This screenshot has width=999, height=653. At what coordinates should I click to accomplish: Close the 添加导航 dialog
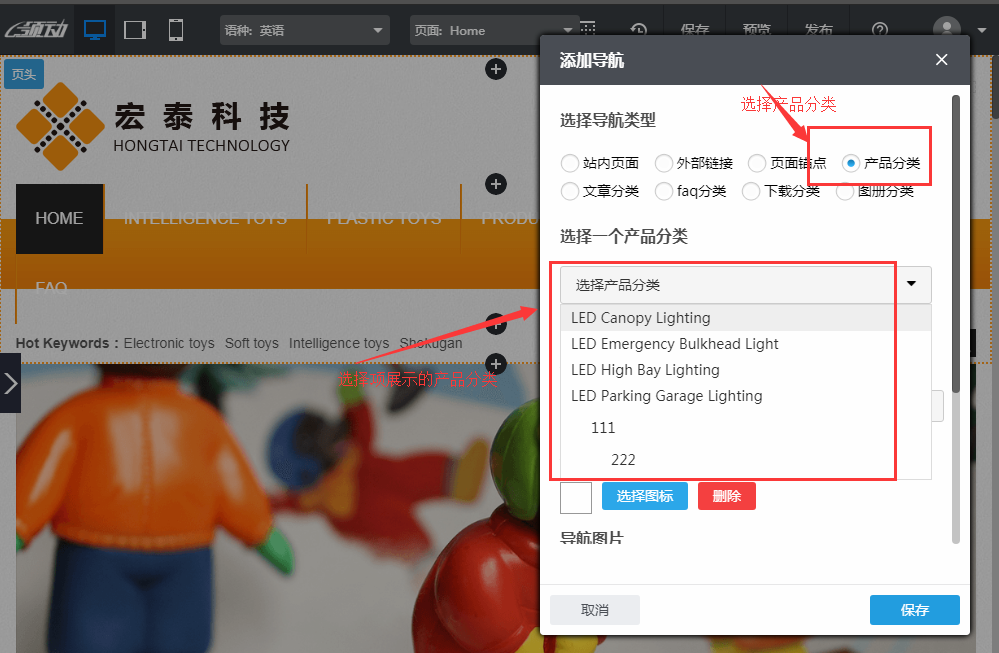[x=941, y=60]
